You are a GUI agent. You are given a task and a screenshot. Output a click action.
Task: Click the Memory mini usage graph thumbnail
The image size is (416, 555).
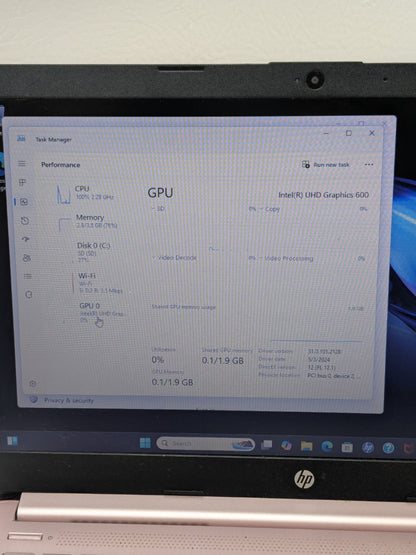click(x=65, y=225)
